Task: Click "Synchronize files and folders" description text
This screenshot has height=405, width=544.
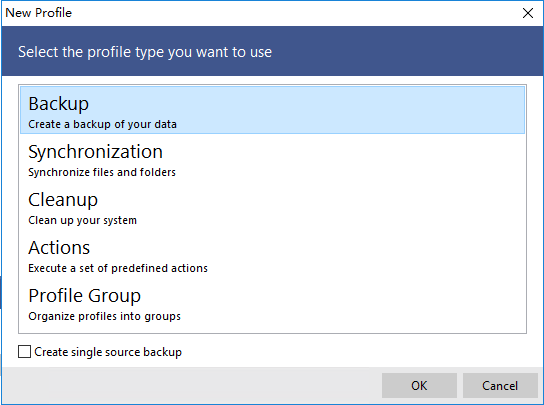Action: click(x=102, y=172)
